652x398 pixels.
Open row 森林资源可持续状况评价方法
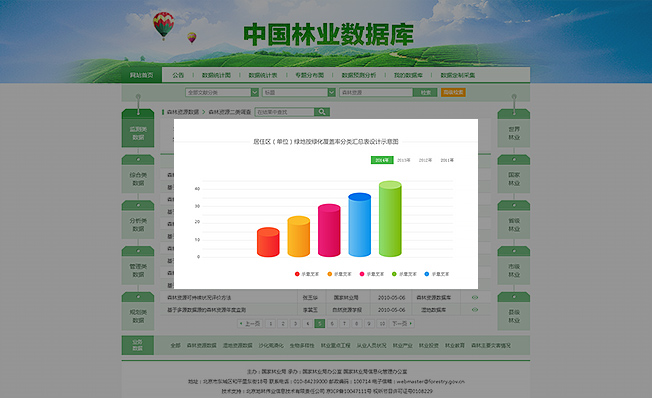199,298
